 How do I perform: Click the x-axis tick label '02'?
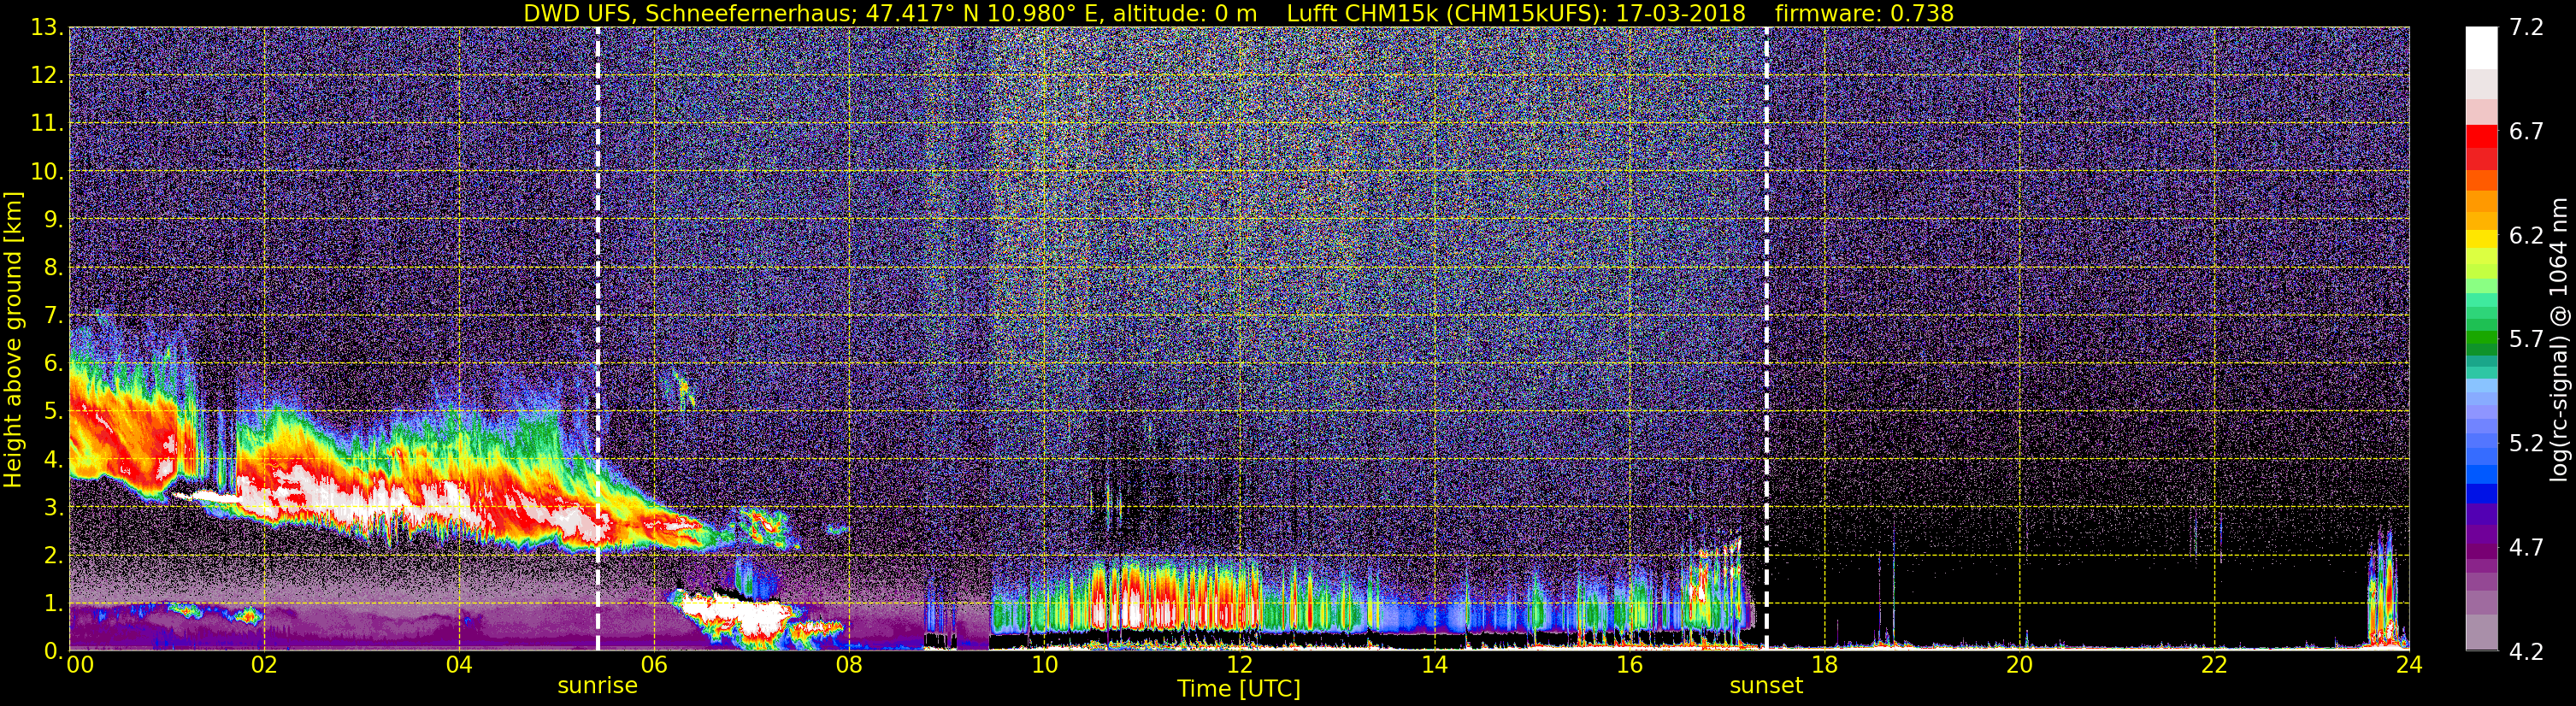pyautogui.click(x=264, y=665)
